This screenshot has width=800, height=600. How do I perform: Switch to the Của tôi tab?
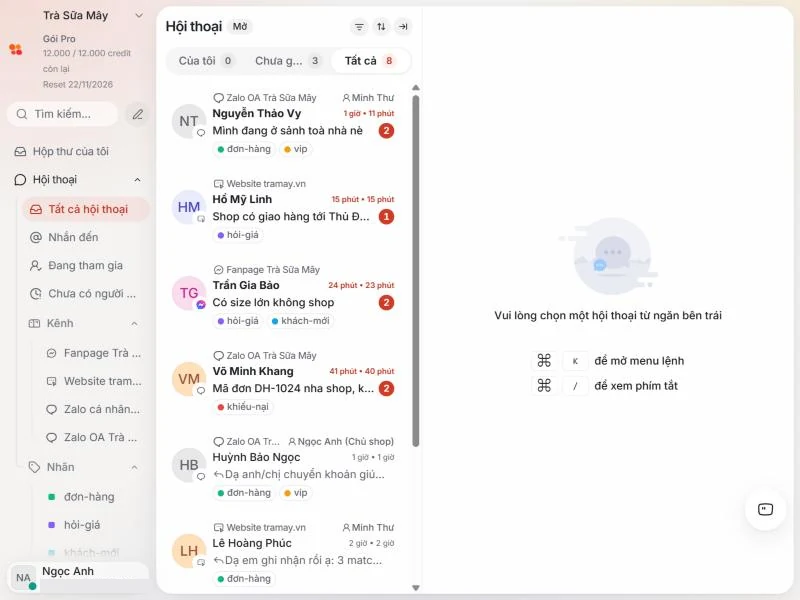click(205, 61)
